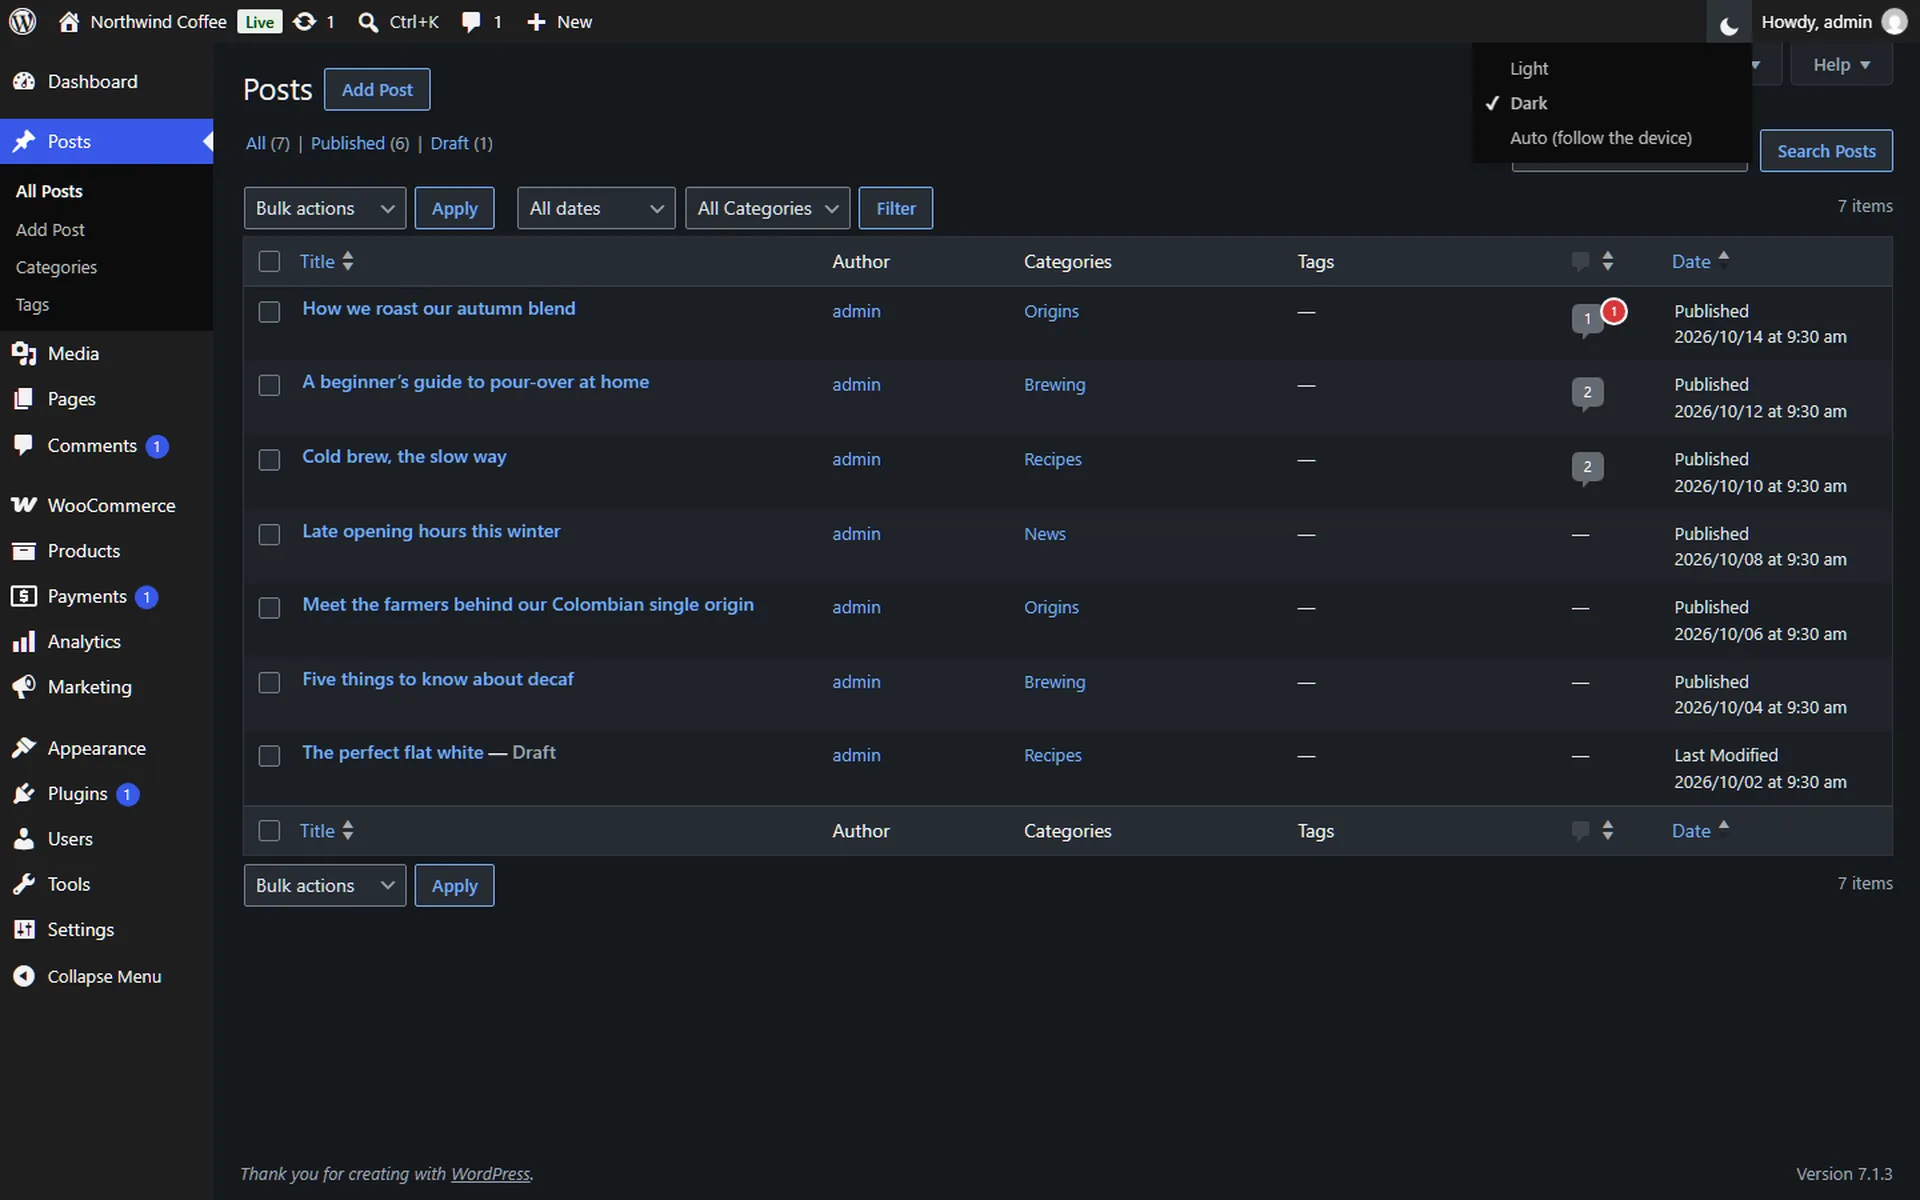Open the Categories submenu item
Image resolution: width=1920 pixels, height=1200 pixels.
pyautogui.click(x=56, y=267)
